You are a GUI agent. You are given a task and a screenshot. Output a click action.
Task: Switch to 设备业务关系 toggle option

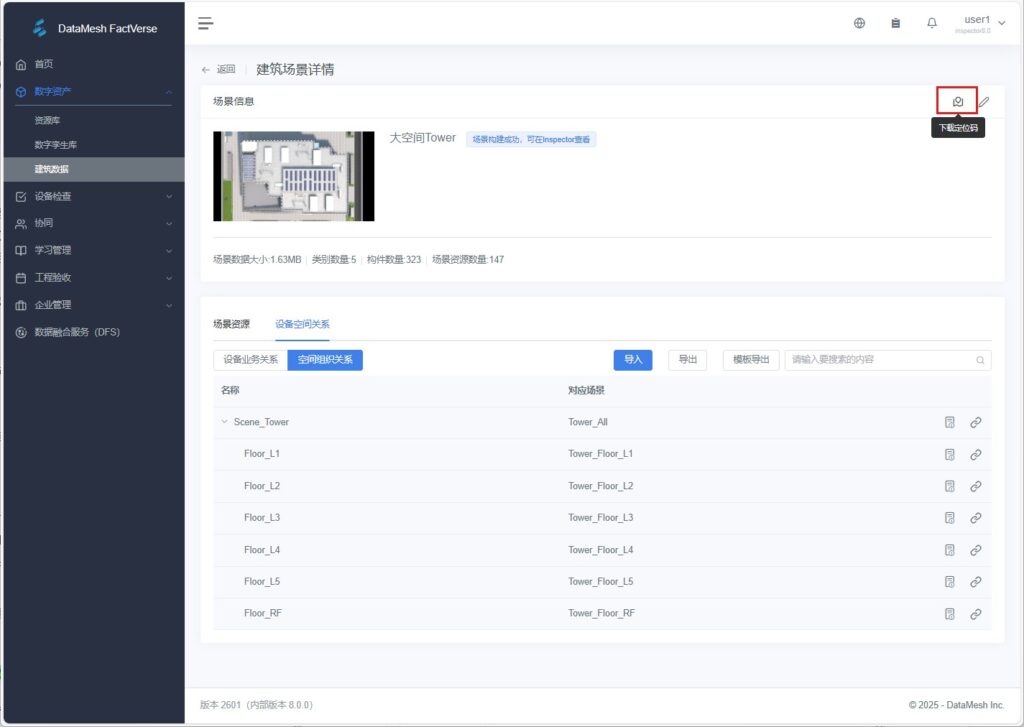tap(250, 360)
